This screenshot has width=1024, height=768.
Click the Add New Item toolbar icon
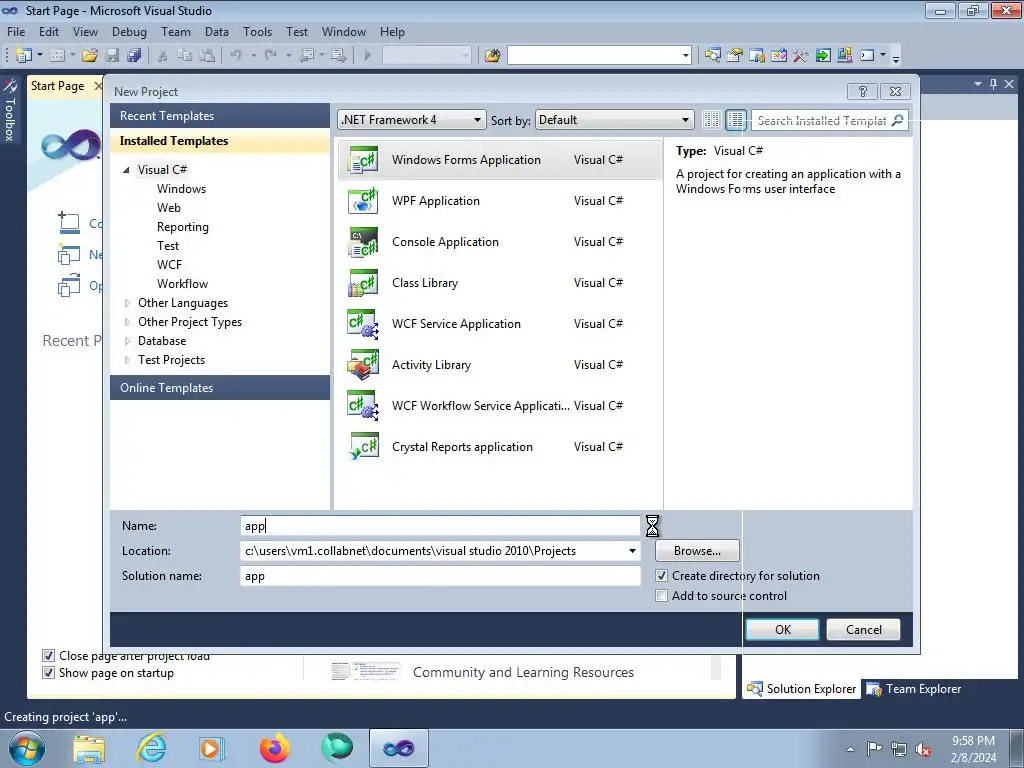[x=57, y=56]
